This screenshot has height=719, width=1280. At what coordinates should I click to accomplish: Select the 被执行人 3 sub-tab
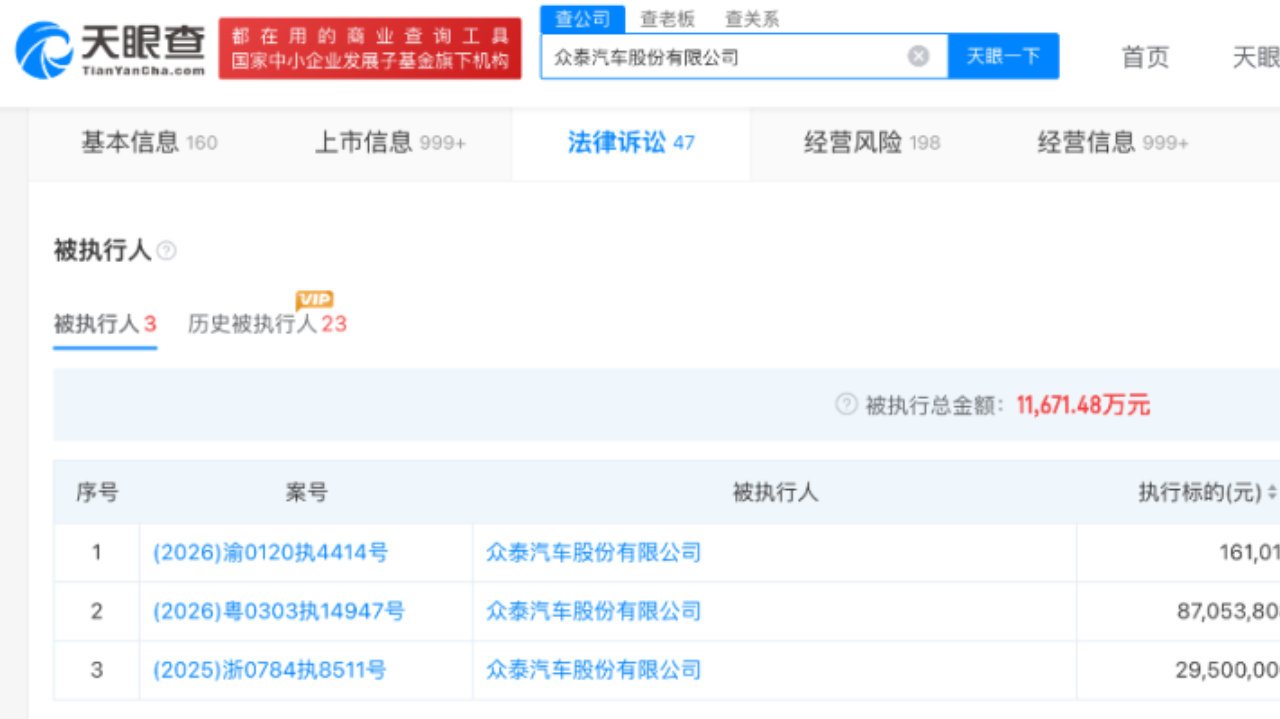pos(105,324)
